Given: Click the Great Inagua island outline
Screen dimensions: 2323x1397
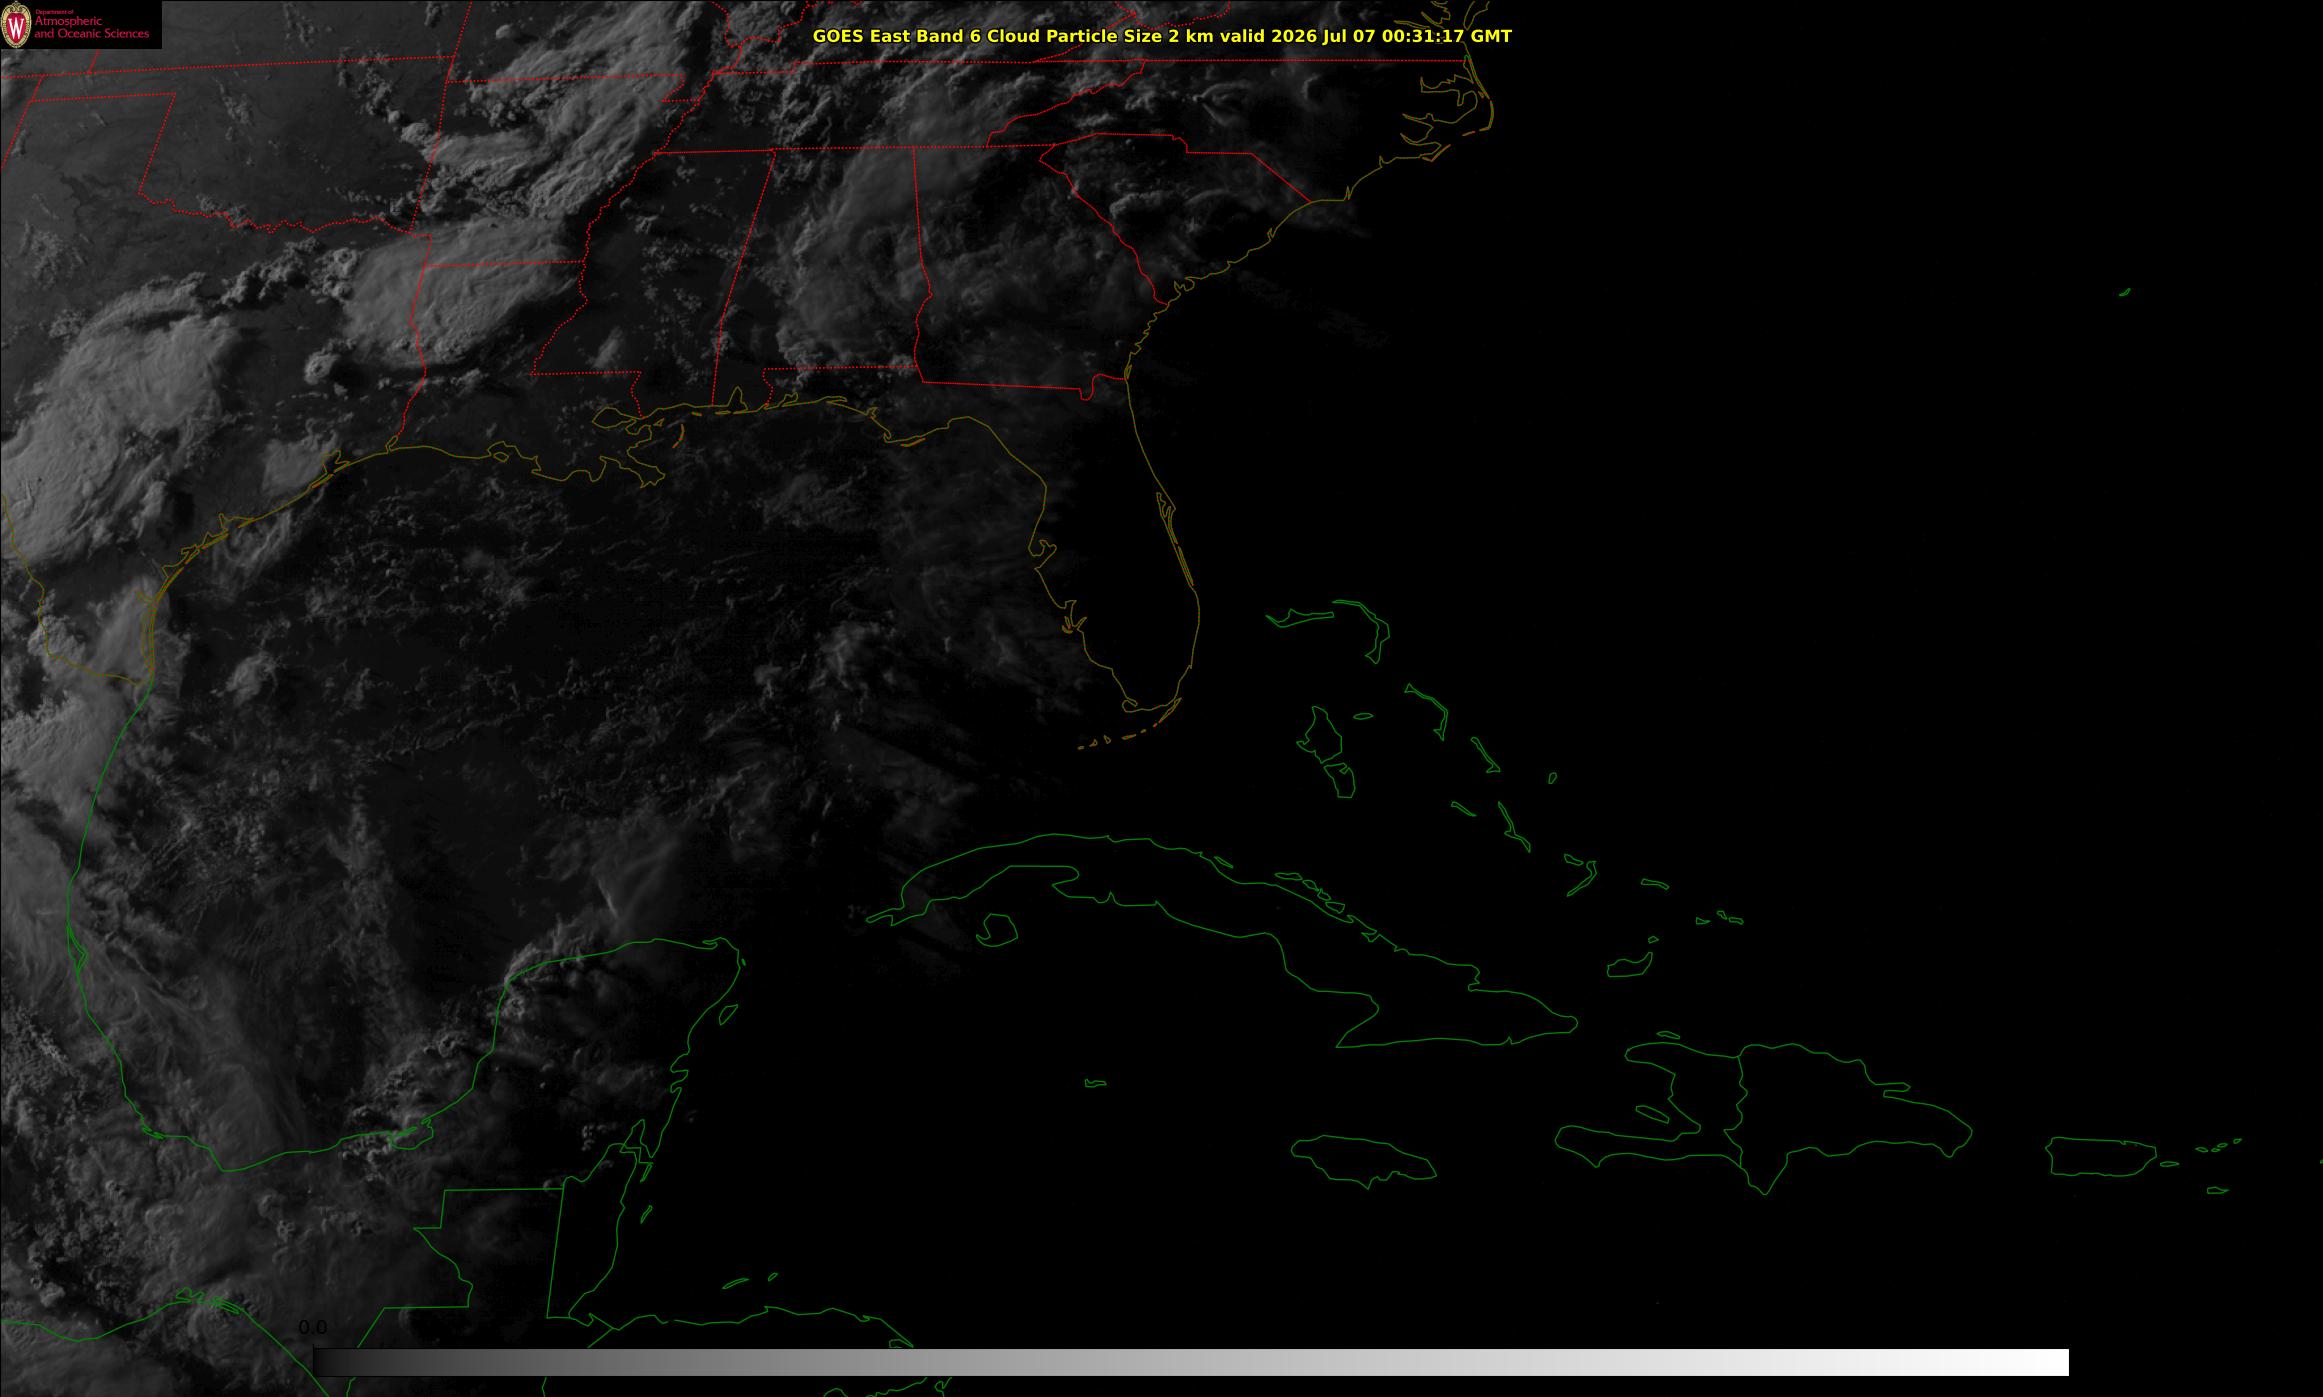Looking at the screenshot, I should pyautogui.click(x=1629, y=965).
